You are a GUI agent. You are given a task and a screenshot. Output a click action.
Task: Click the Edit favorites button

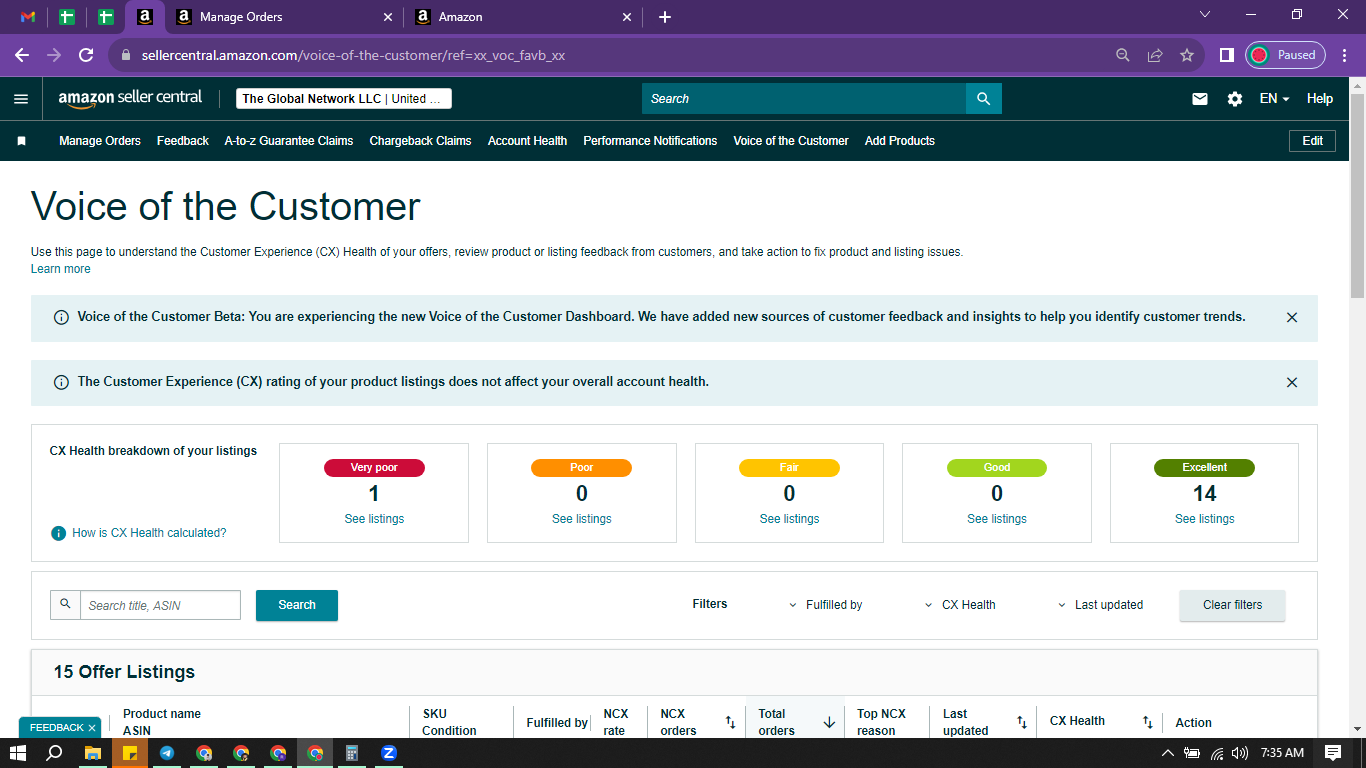tap(1313, 141)
